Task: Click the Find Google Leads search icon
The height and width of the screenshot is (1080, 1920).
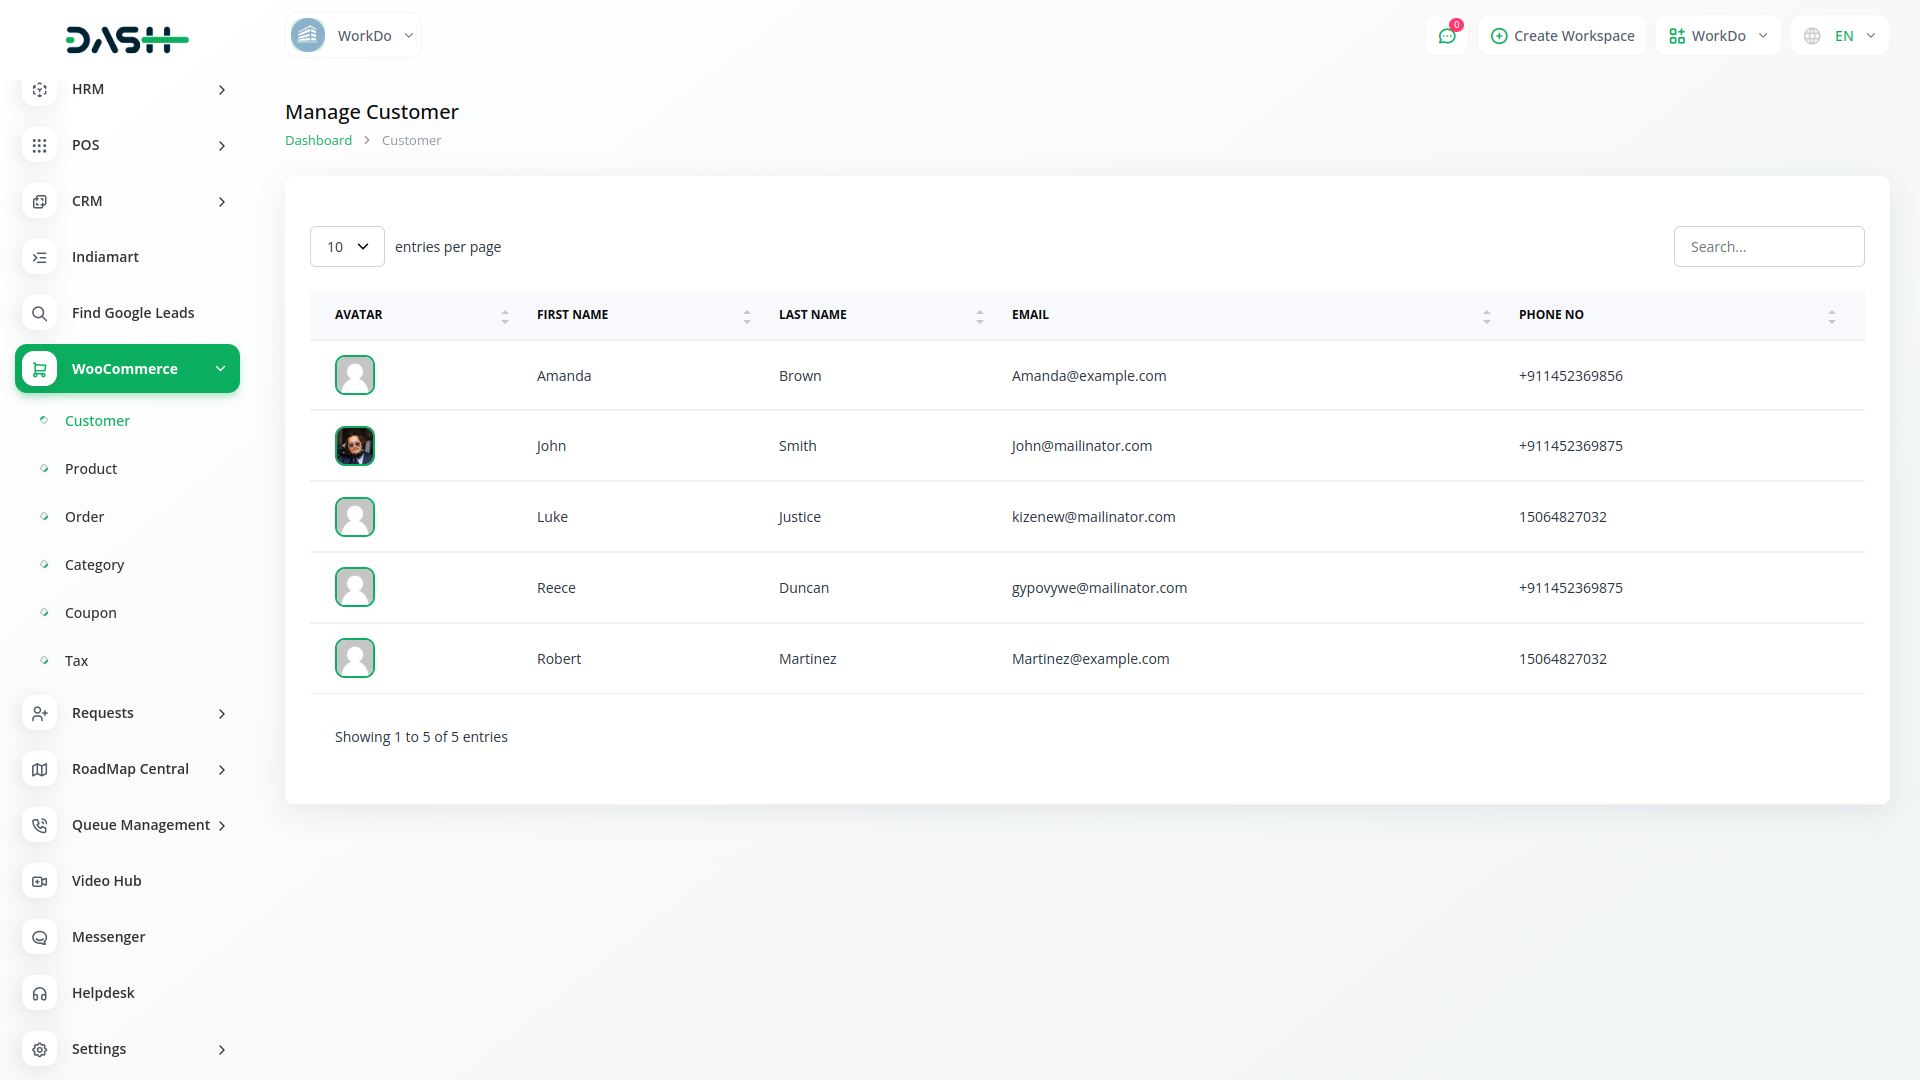Action: point(39,313)
